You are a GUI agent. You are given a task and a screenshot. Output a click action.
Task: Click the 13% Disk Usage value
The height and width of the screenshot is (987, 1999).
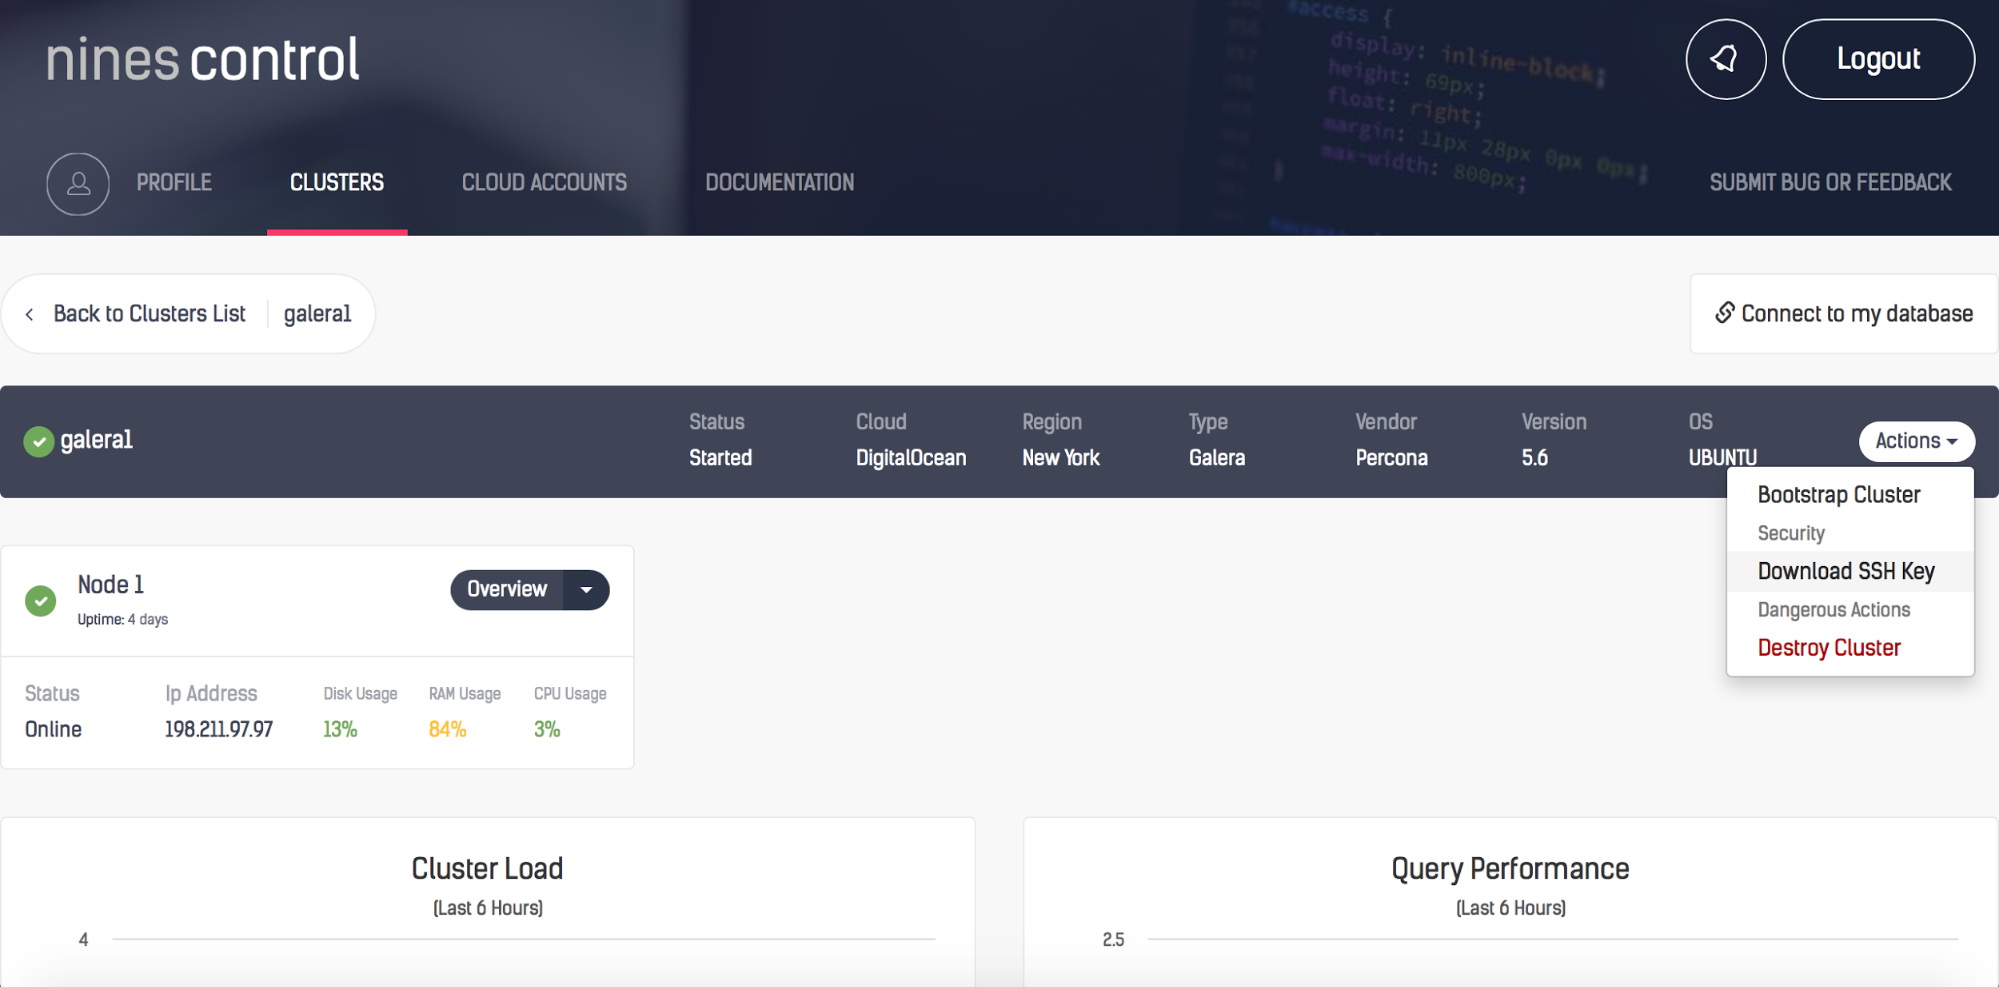[340, 730]
